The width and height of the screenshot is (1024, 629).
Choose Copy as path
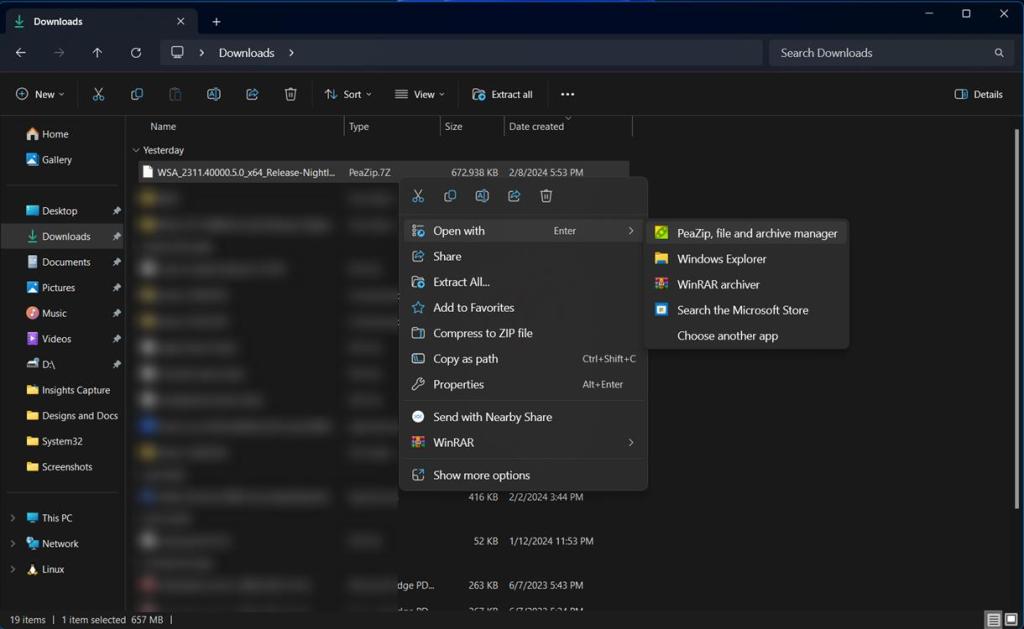522,359
